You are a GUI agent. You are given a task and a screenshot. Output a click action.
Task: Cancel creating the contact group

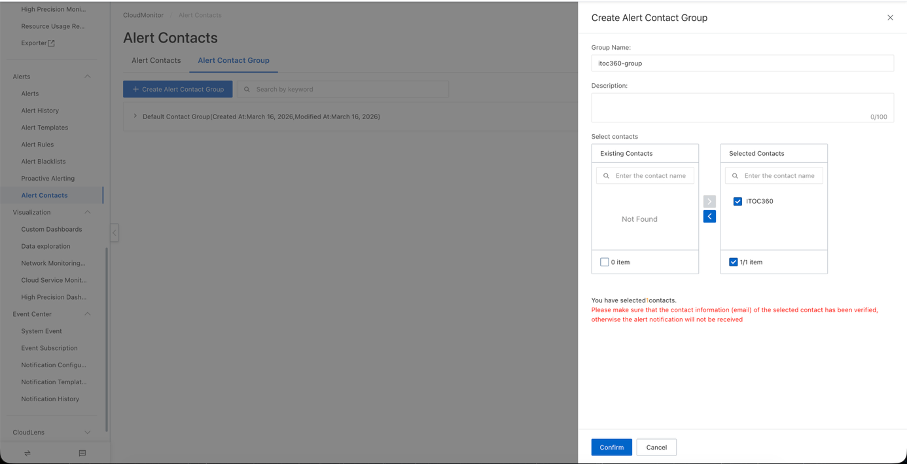656,447
